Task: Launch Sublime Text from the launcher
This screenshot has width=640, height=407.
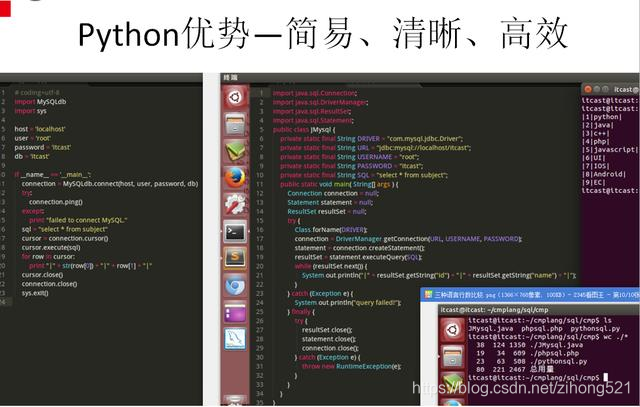Action: click(235, 258)
